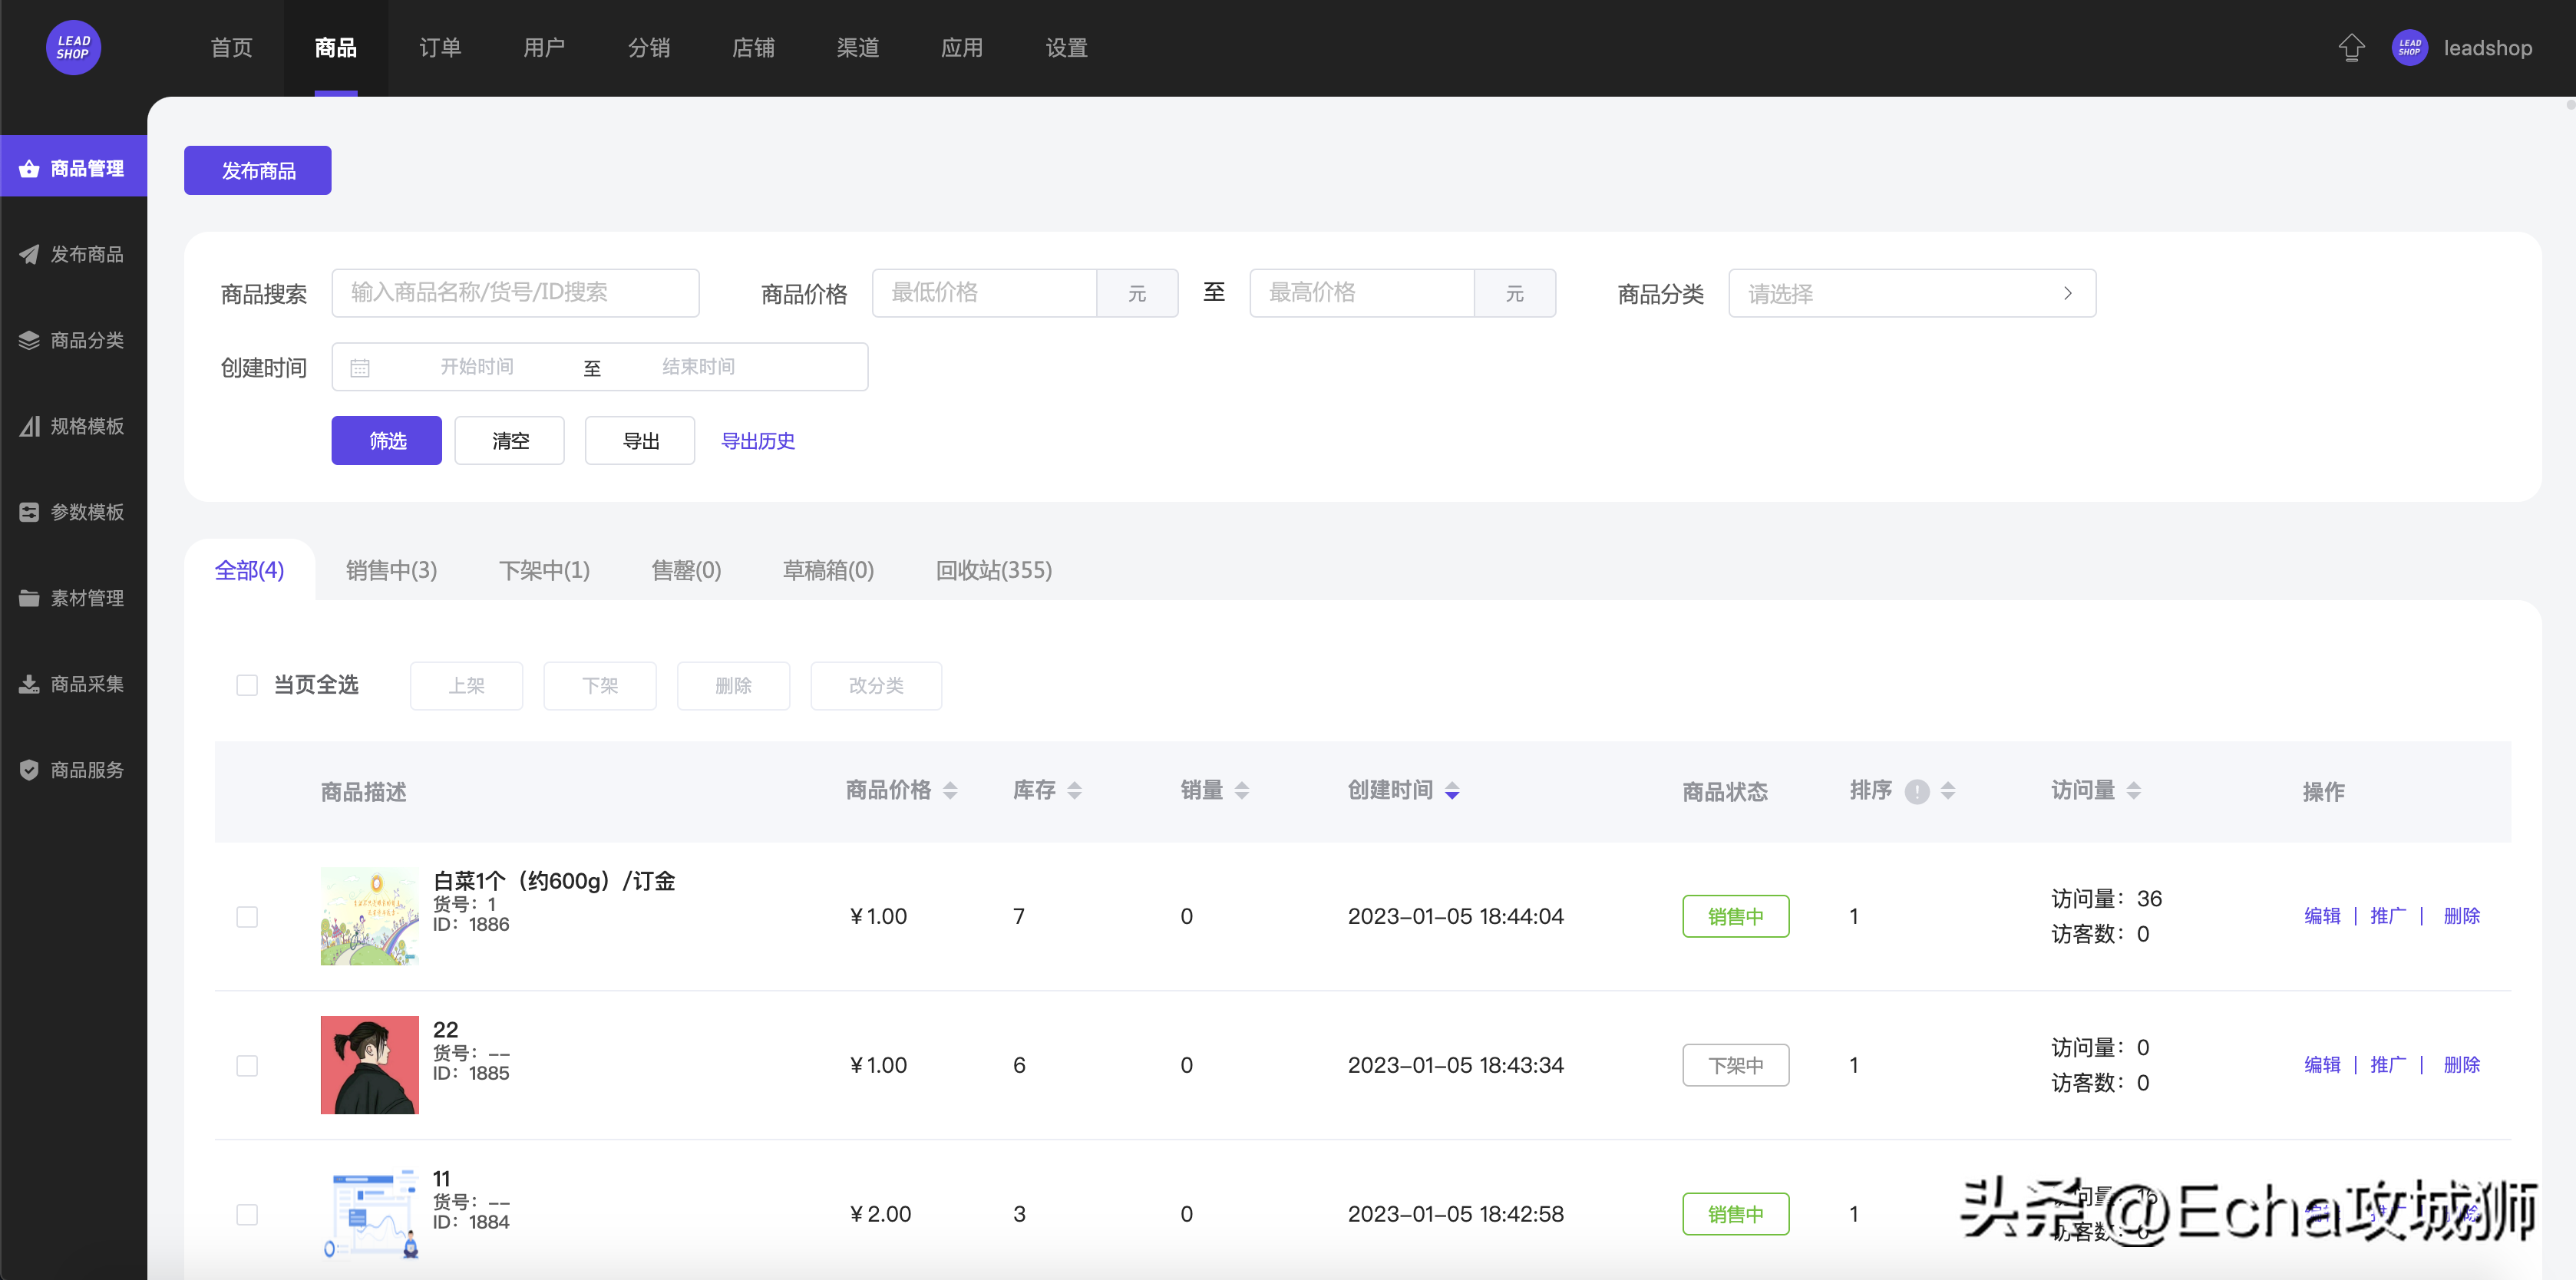Image resolution: width=2576 pixels, height=1280 pixels.
Task: Click the 筛选 filter button
Action: point(386,440)
